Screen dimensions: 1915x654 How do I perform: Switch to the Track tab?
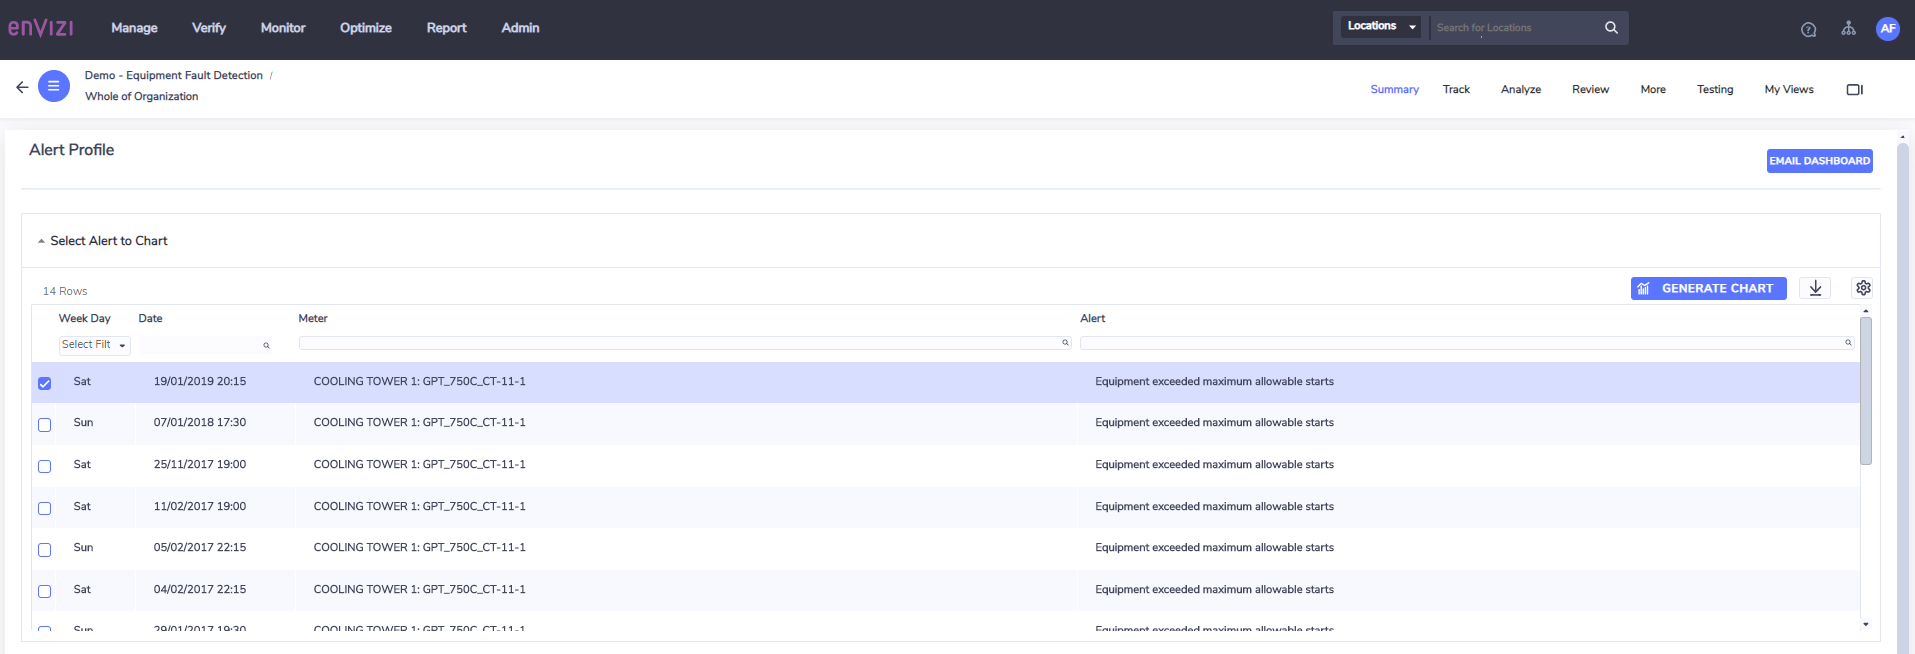coord(1456,90)
